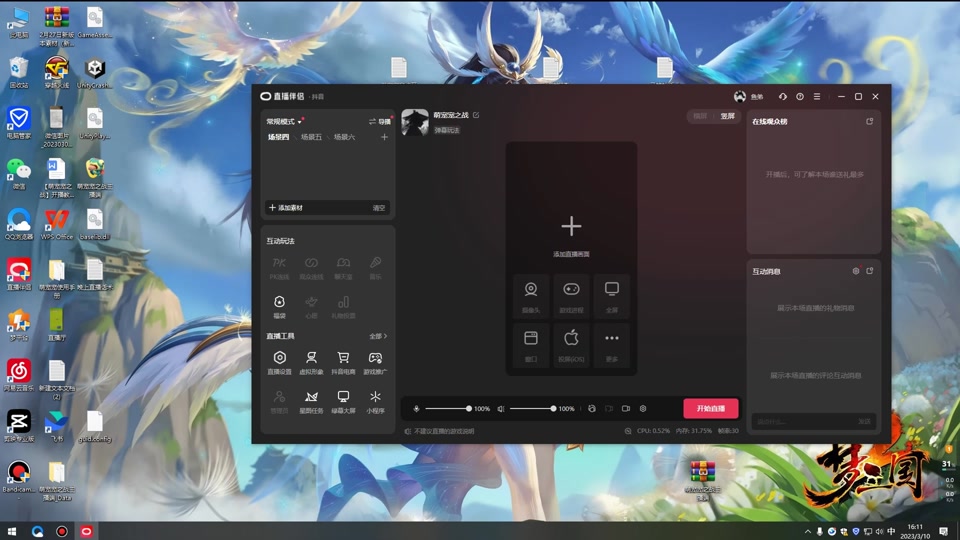
Task: Add 投屏(iOS) Apple screen mirroring source
Action: point(571,345)
